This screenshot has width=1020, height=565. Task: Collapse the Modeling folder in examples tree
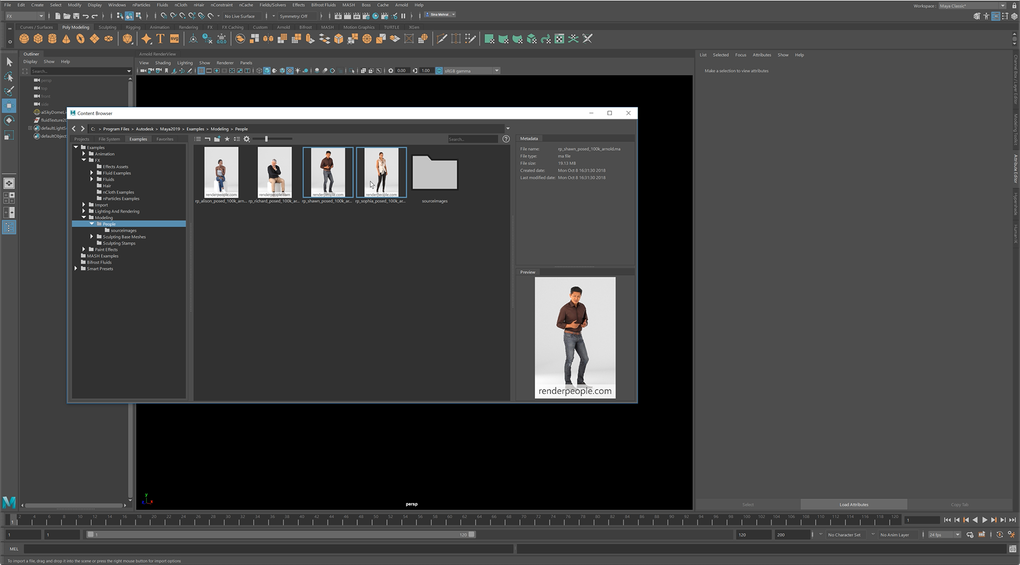point(85,217)
